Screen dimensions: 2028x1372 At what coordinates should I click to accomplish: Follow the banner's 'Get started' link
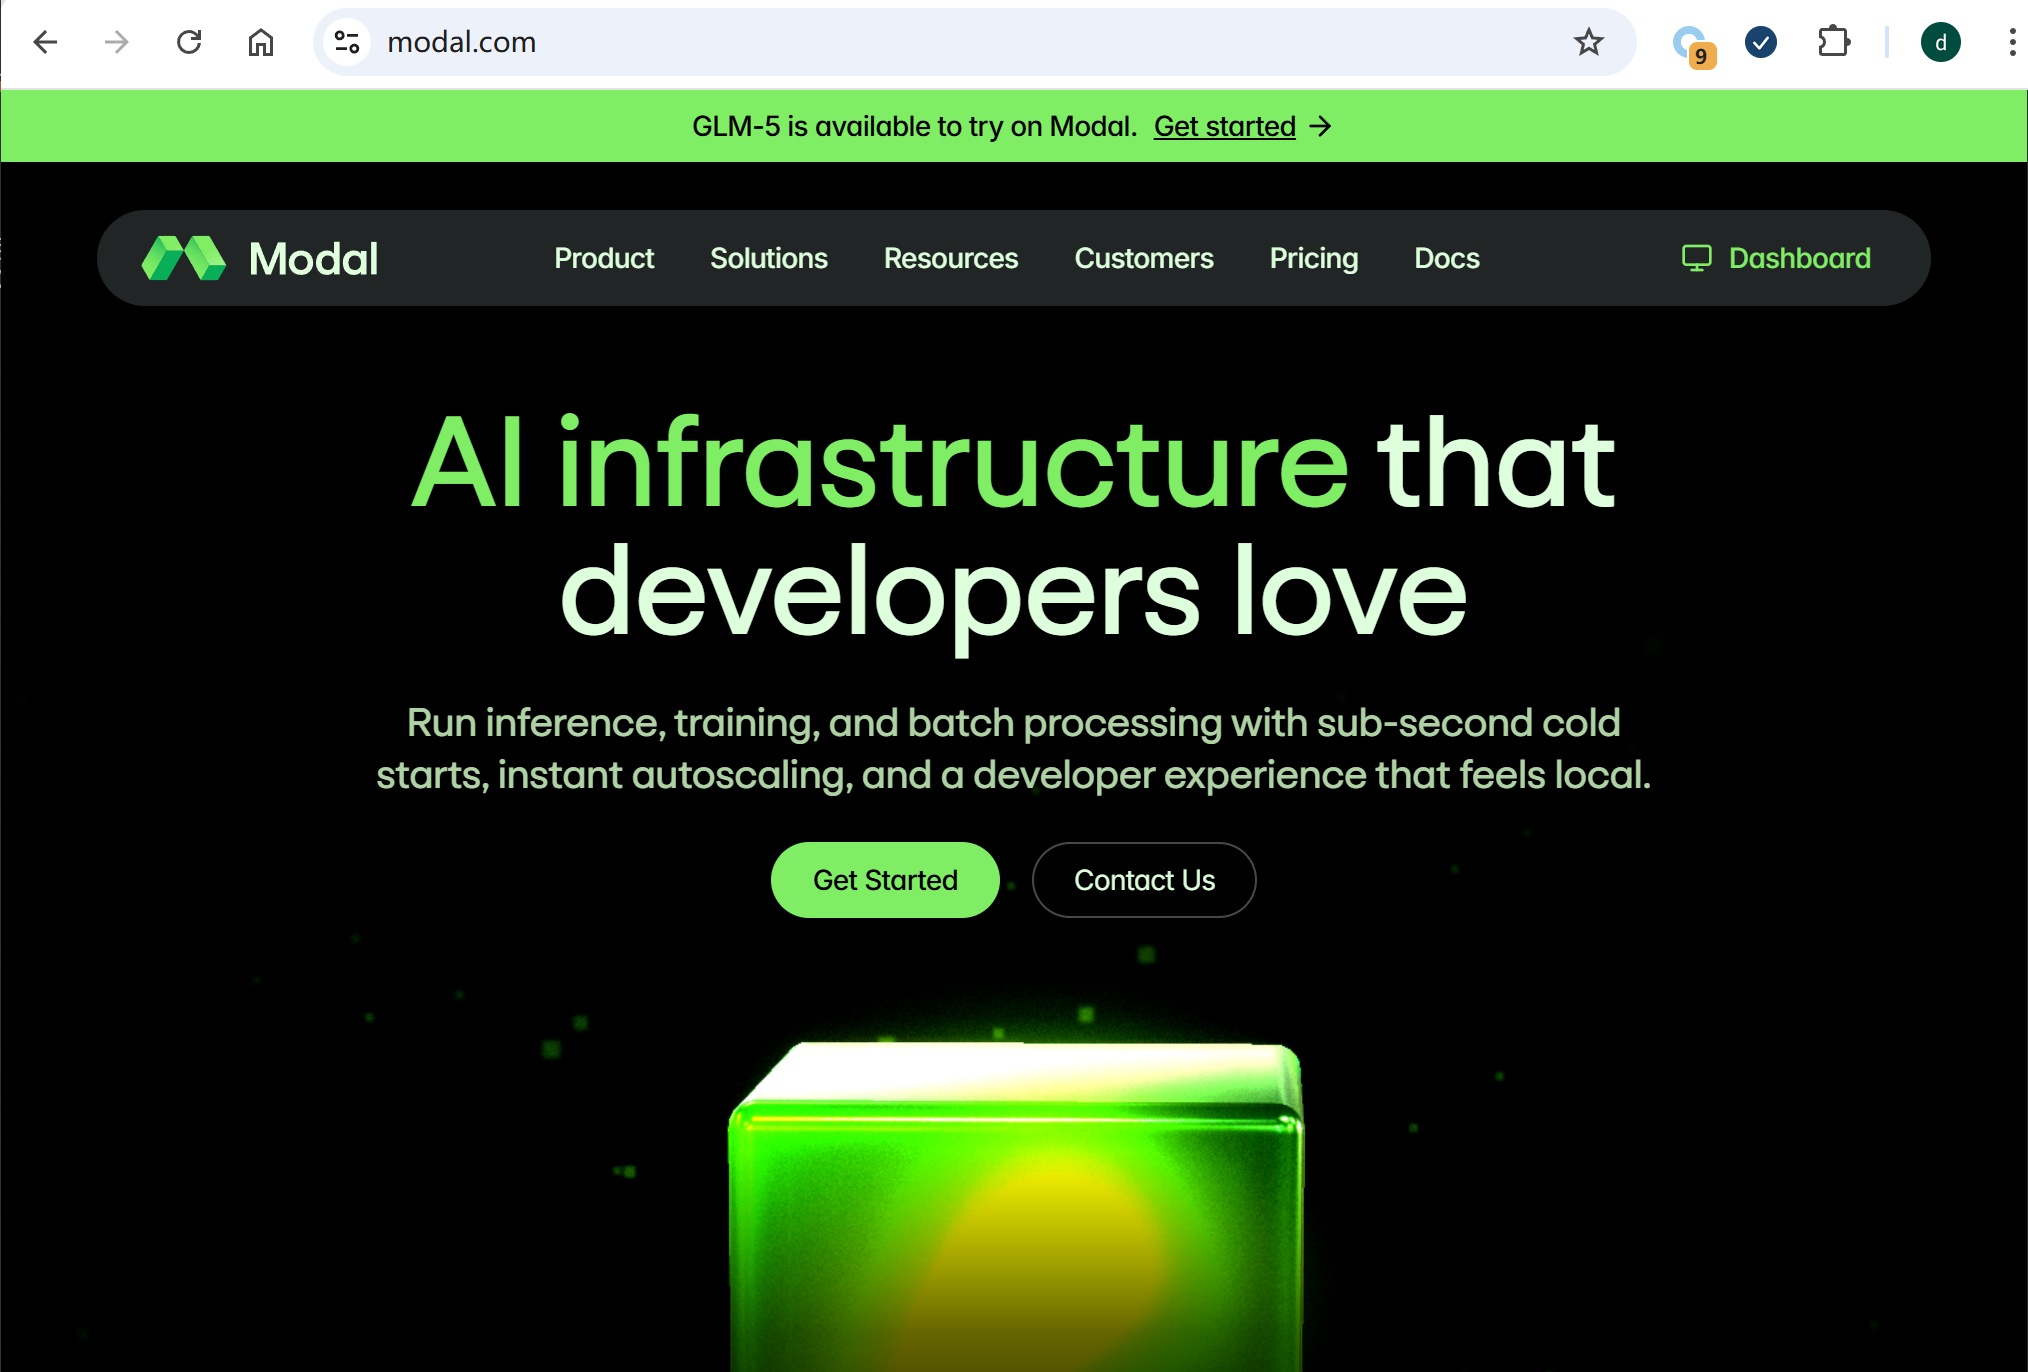(1225, 126)
